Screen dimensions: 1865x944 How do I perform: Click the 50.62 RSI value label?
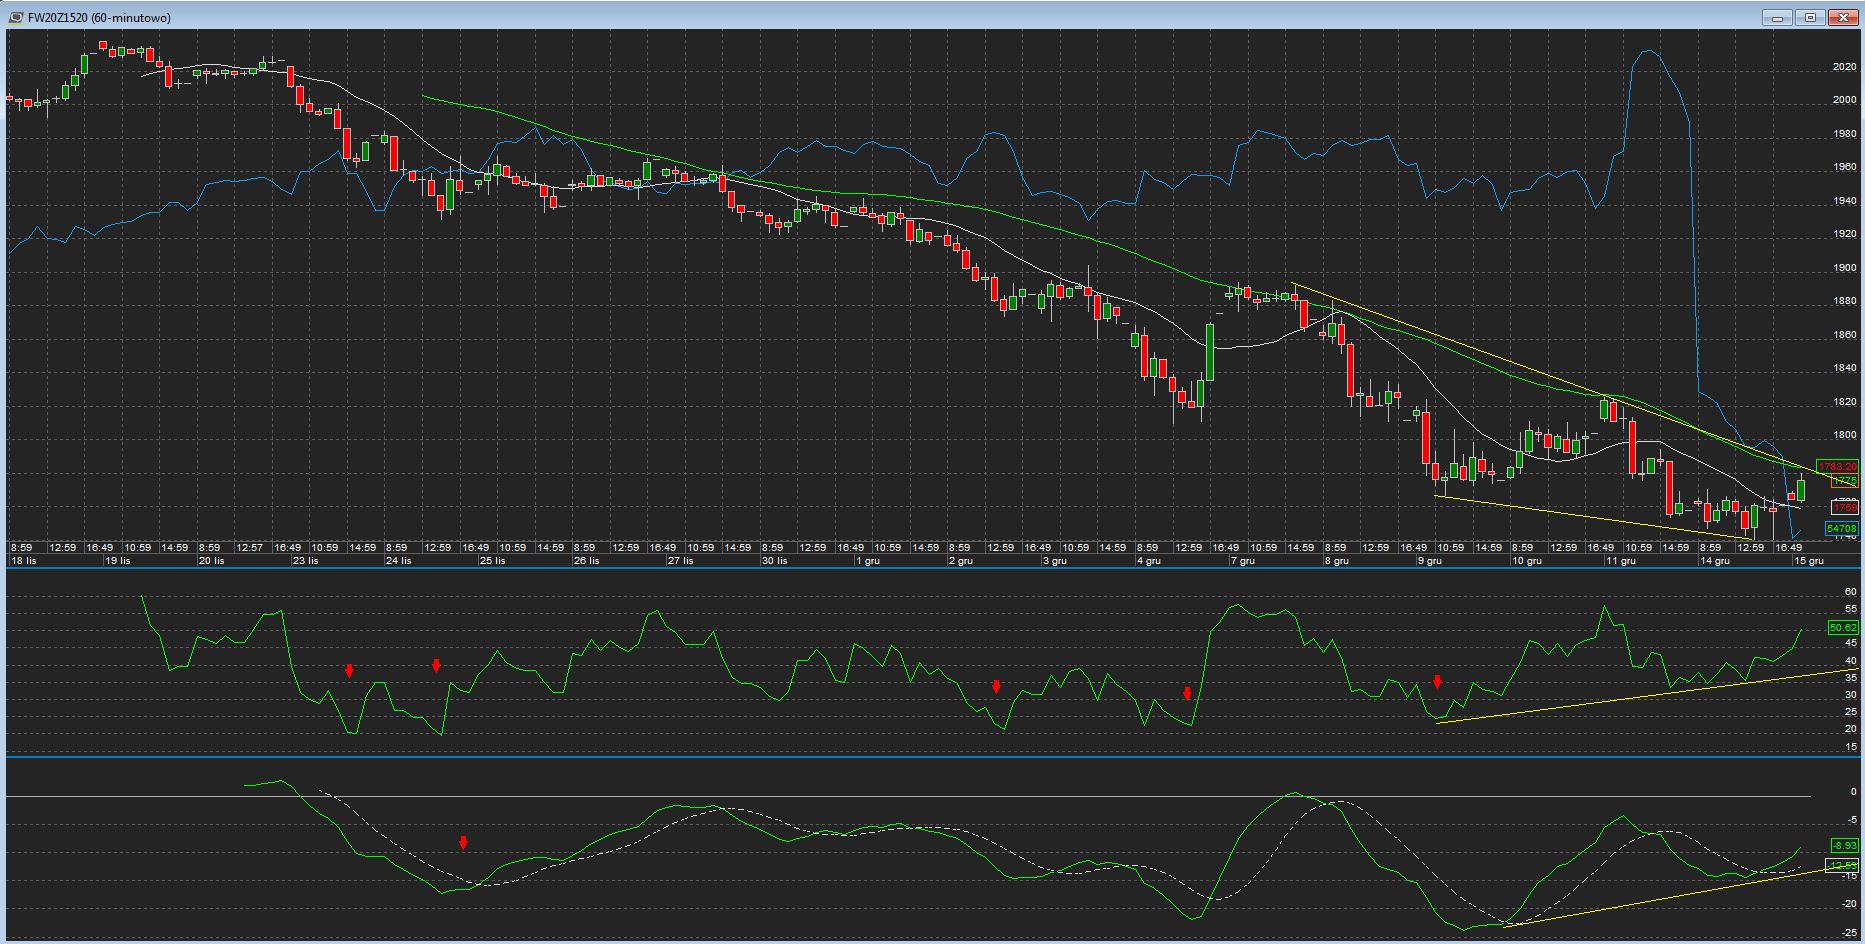[1842, 628]
